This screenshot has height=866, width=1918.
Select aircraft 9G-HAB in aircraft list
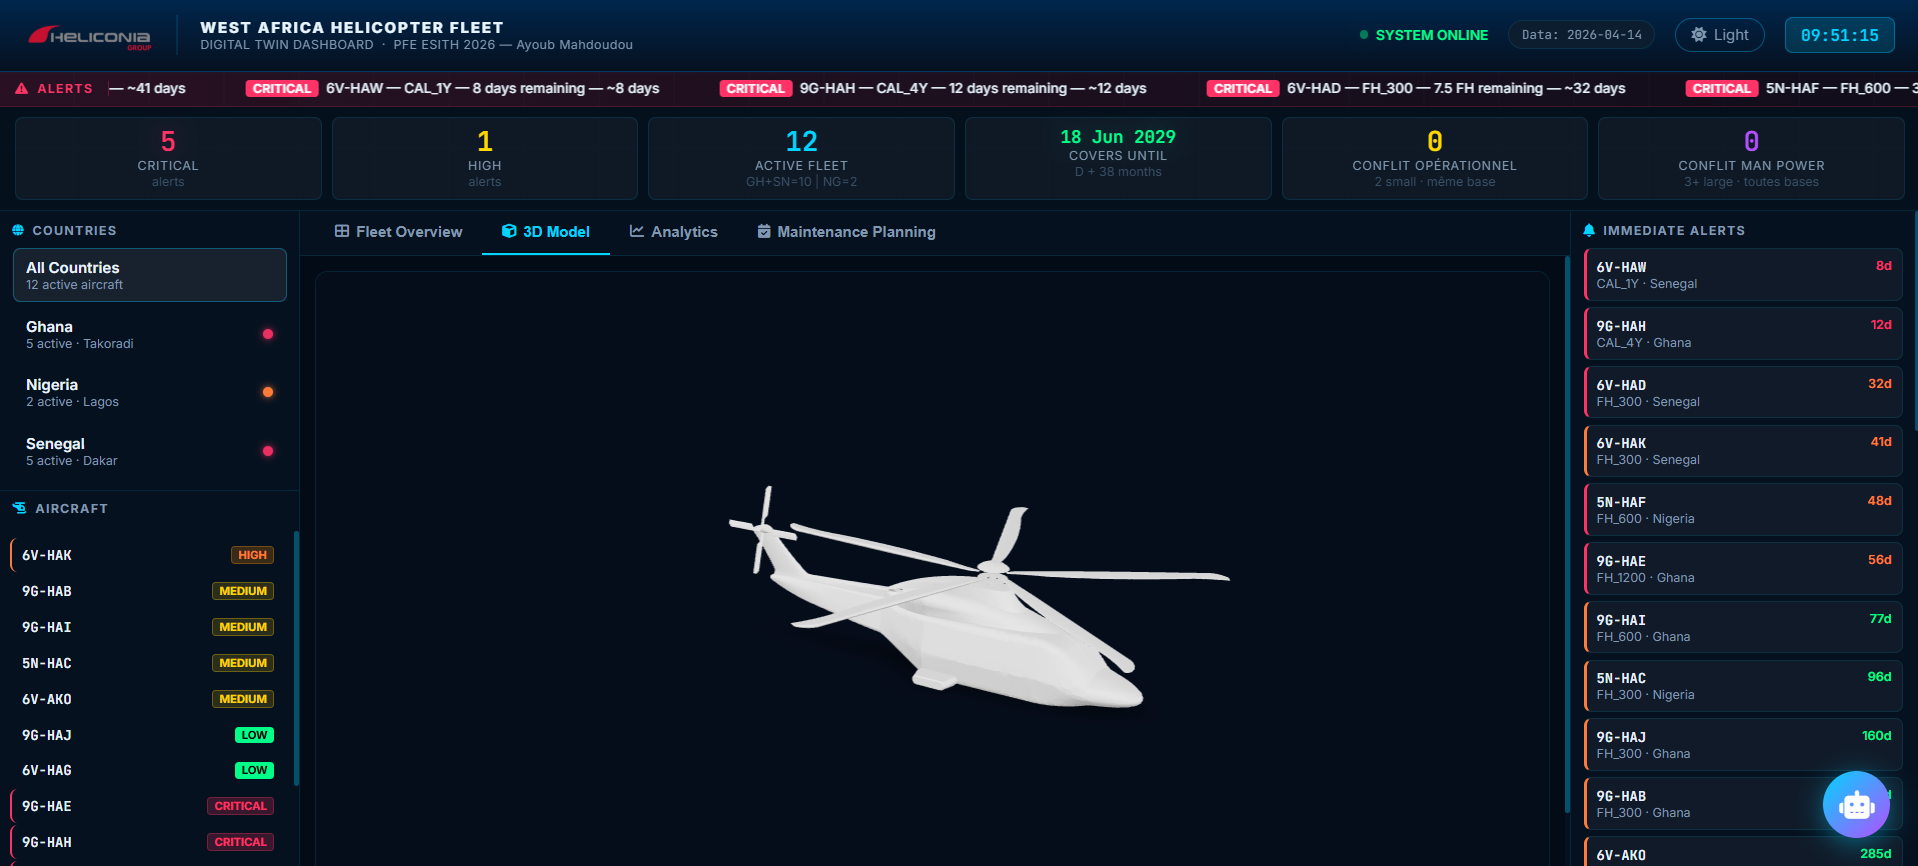tap(146, 591)
